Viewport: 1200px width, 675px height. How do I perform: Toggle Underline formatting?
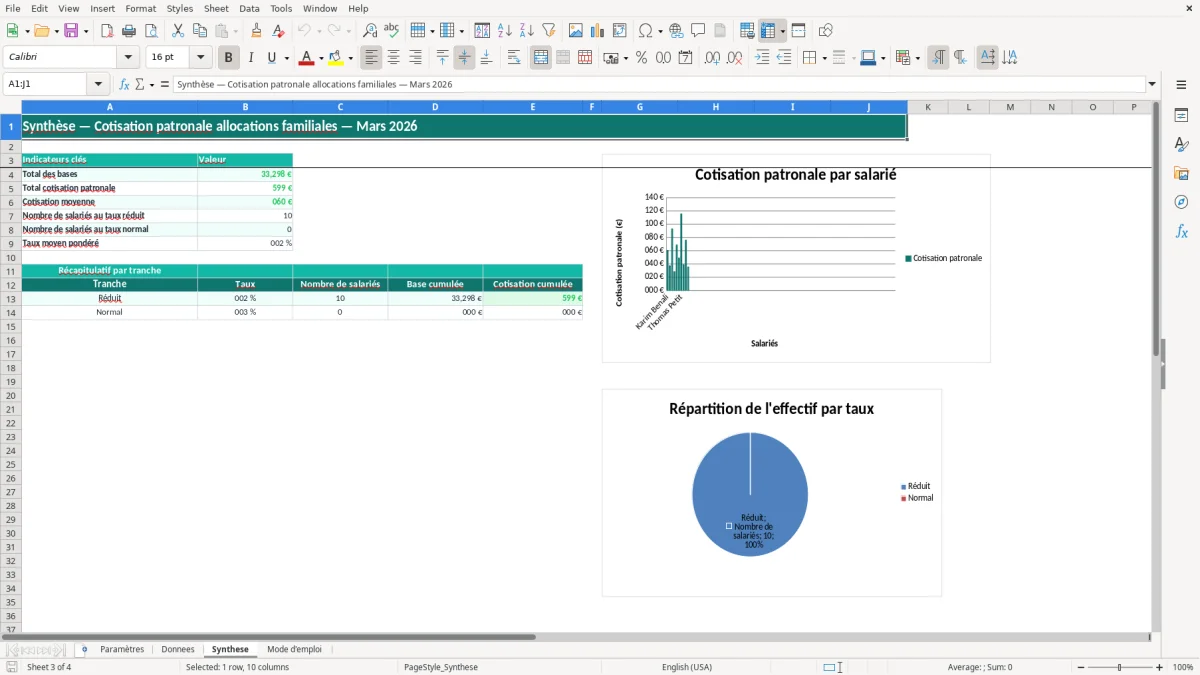coord(271,58)
